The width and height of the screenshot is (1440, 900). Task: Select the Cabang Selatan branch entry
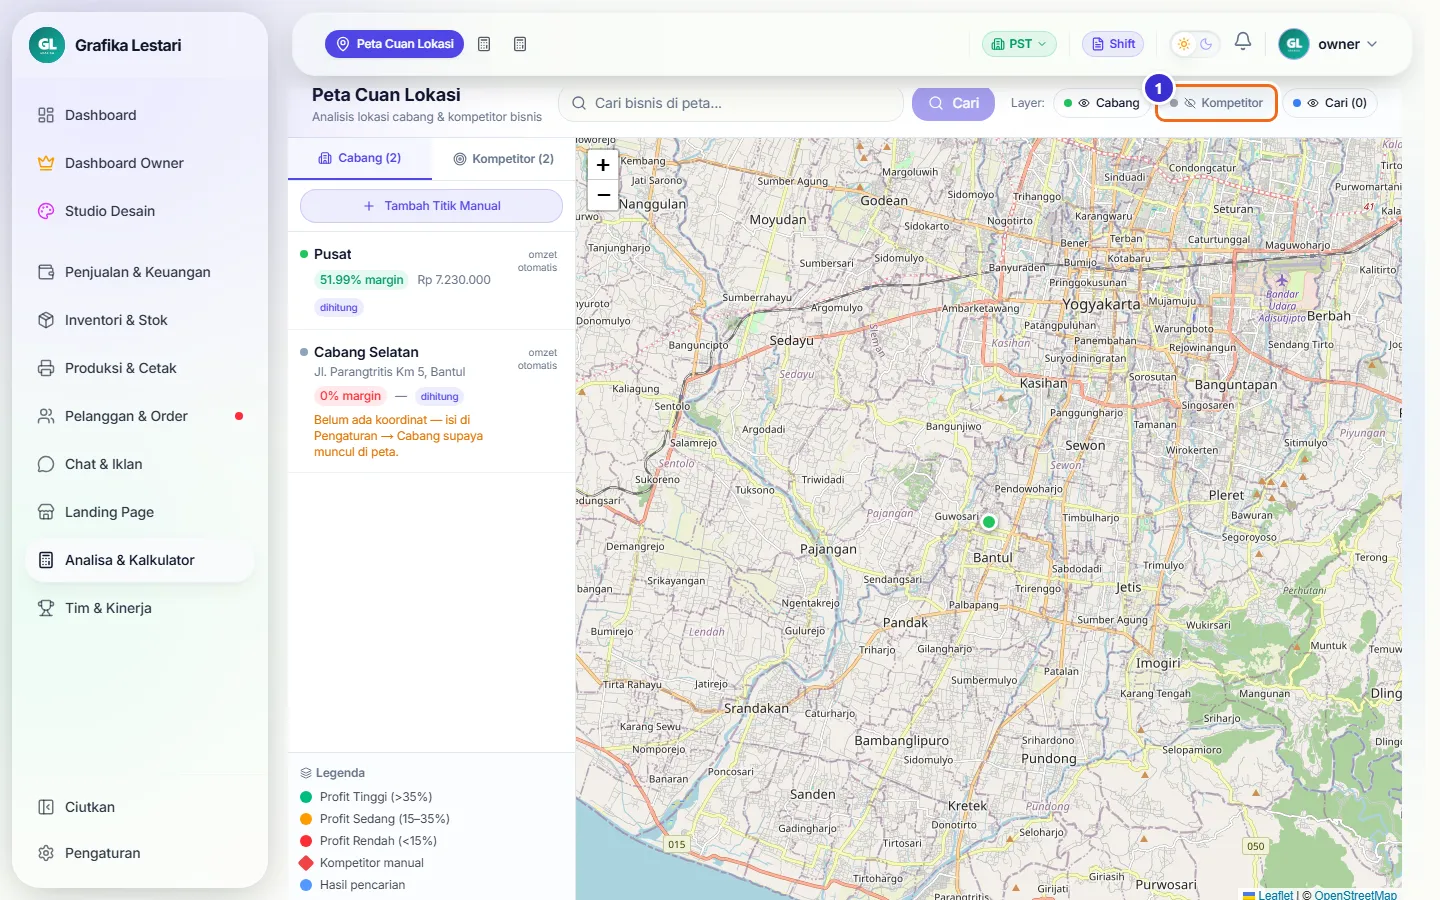431,402
